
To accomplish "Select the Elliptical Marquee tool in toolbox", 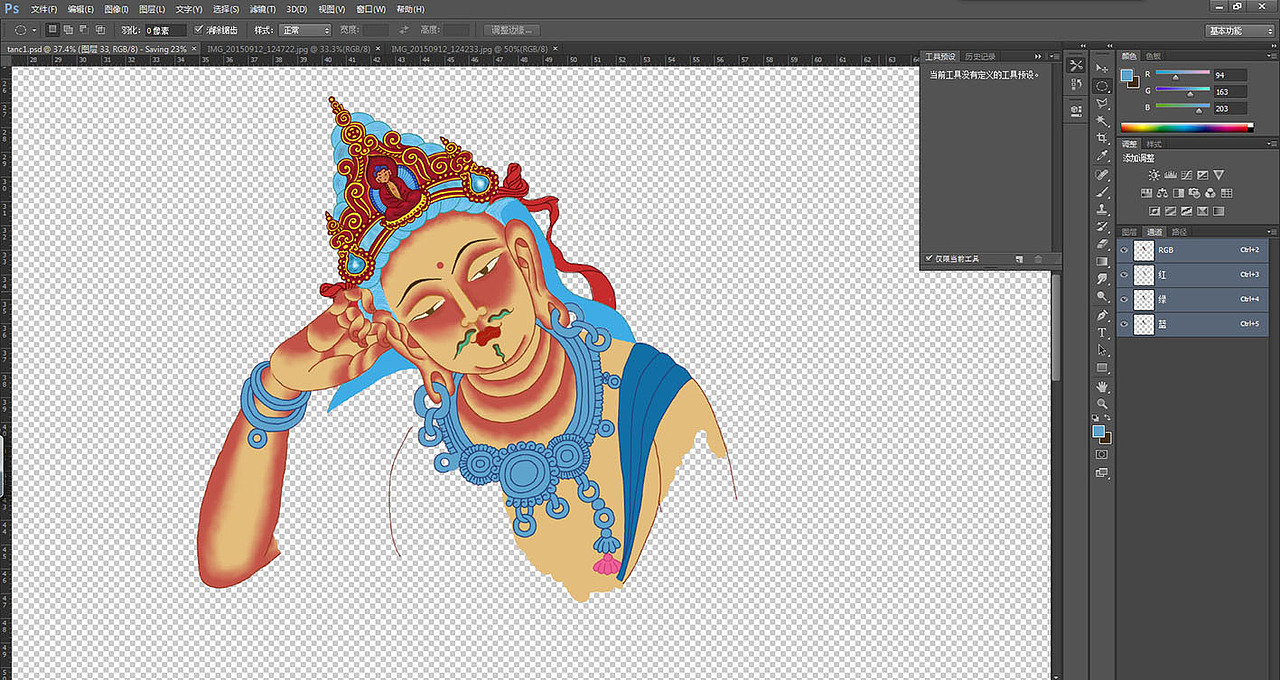I will [x=1102, y=86].
